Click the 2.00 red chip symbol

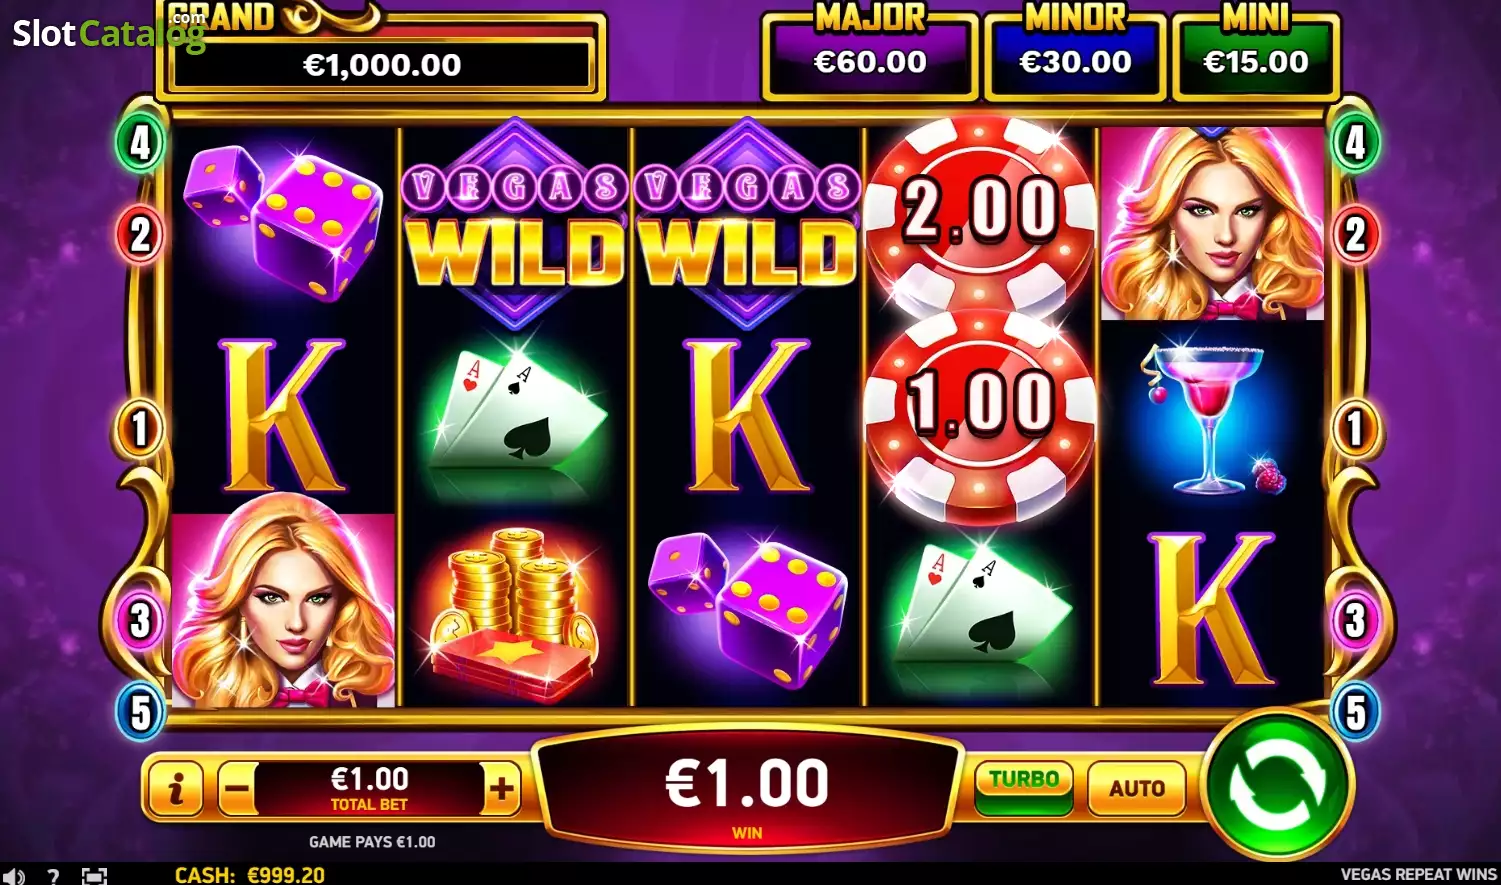[x=979, y=212]
